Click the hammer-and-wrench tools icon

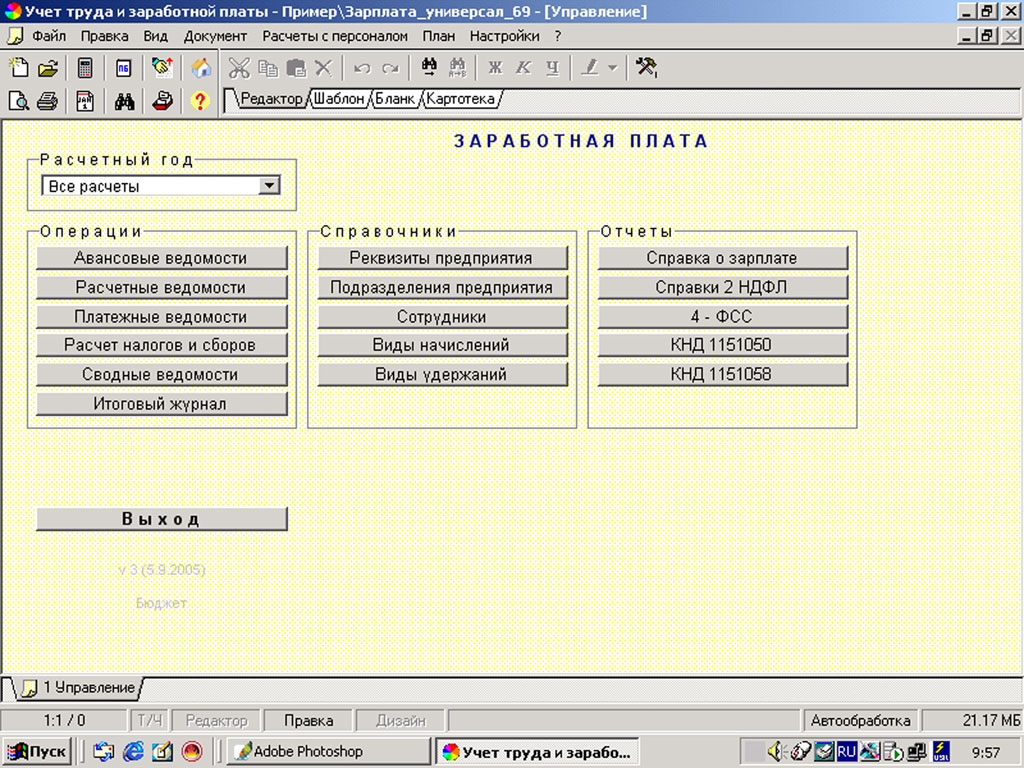point(646,67)
